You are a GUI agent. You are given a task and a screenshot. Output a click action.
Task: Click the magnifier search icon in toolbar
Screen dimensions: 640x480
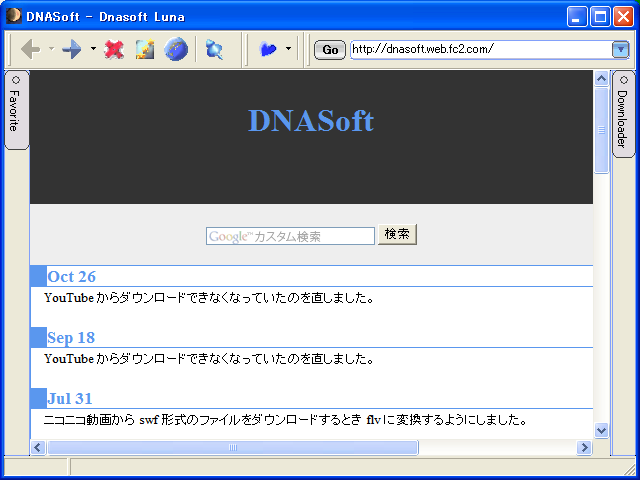pos(214,49)
